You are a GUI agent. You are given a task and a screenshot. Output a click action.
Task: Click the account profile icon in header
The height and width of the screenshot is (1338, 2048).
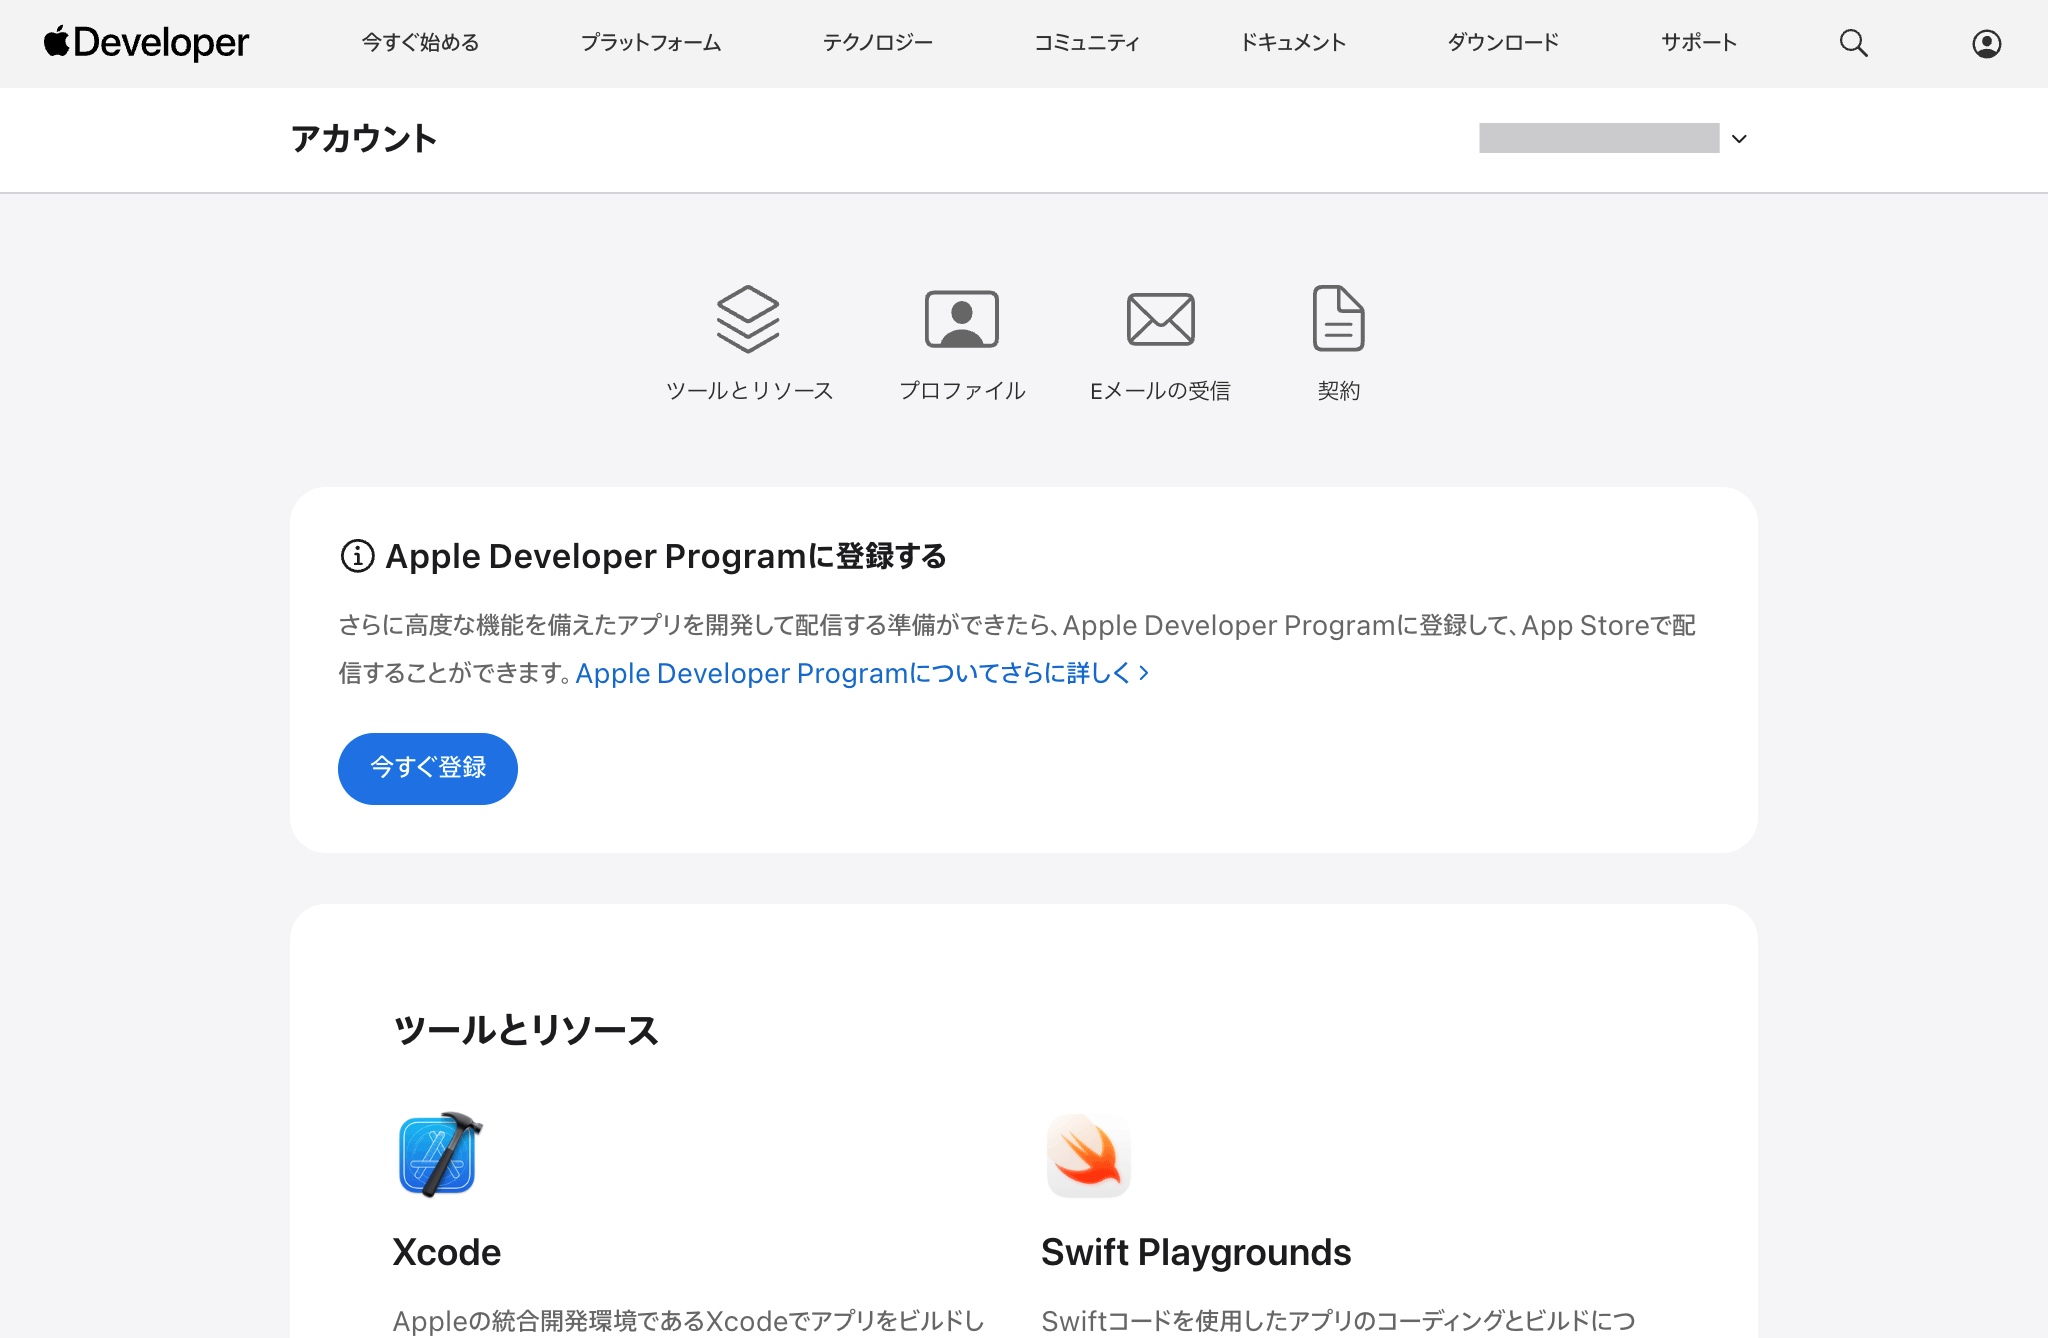point(1986,43)
